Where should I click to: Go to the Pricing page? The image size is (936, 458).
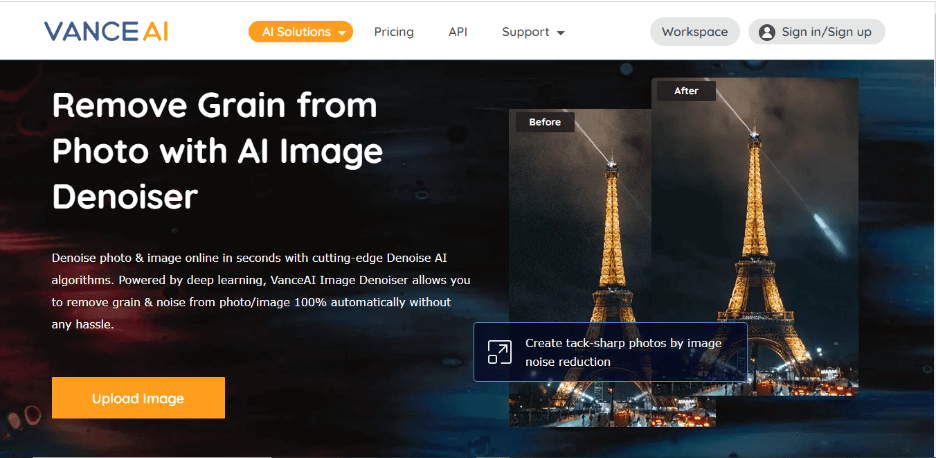tap(393, 32)
